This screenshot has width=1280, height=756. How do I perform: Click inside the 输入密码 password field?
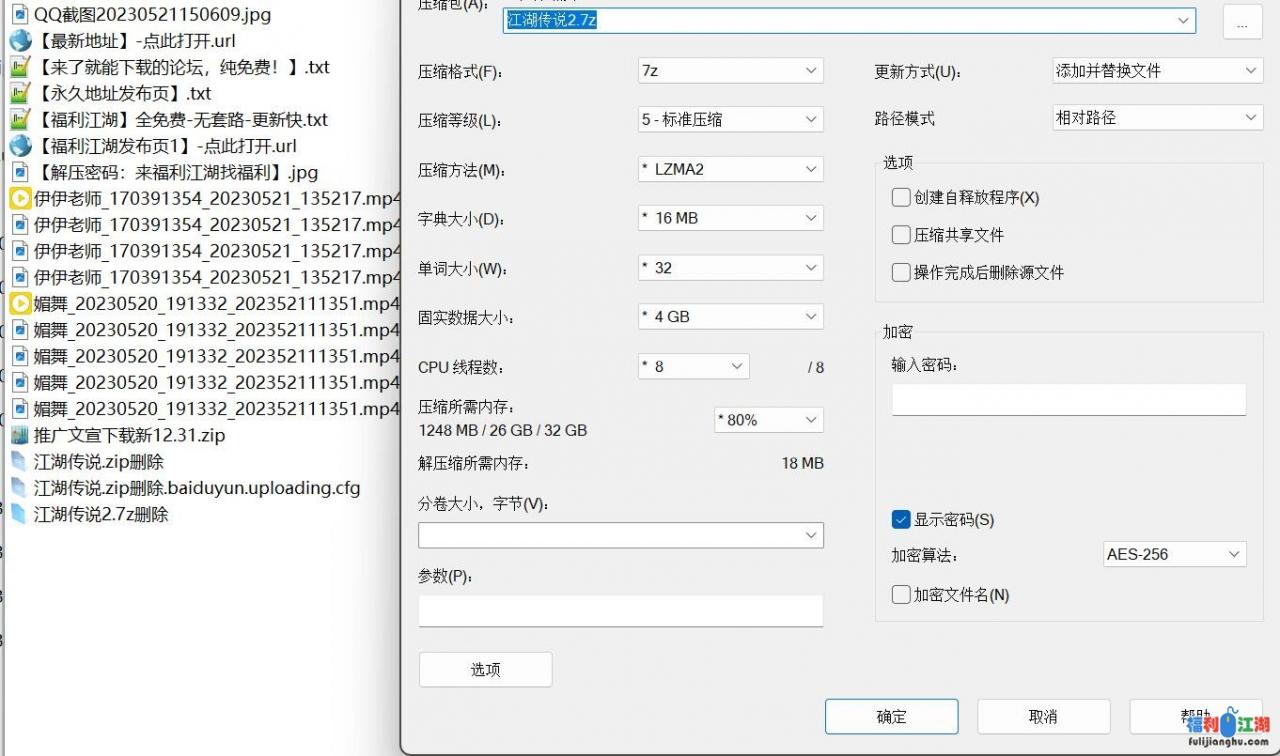pyautogui.click(x=1067, y=399)
